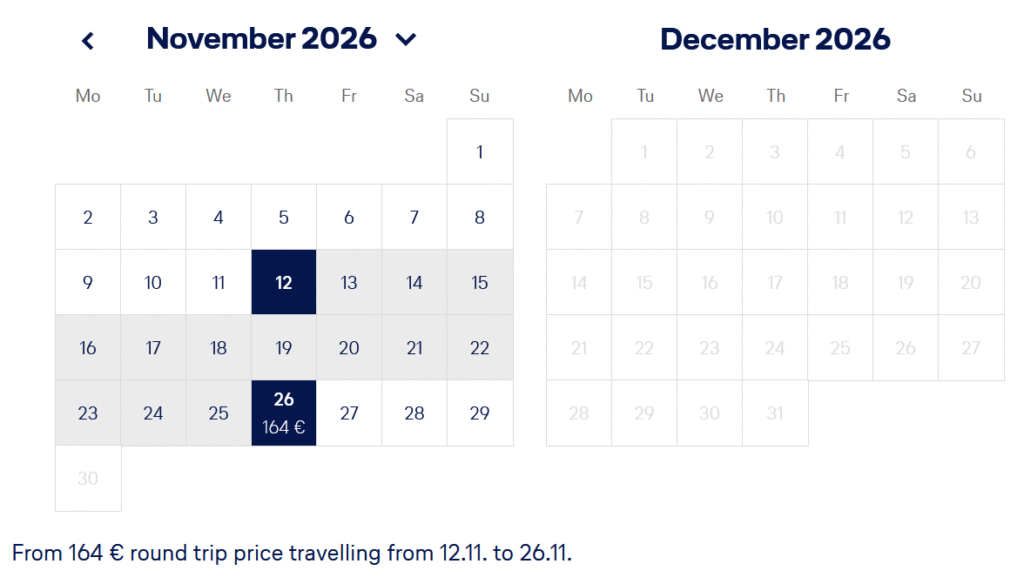Pick December 16 date cell
Screen dimensions: 1024x584
[x=710, y=282]
